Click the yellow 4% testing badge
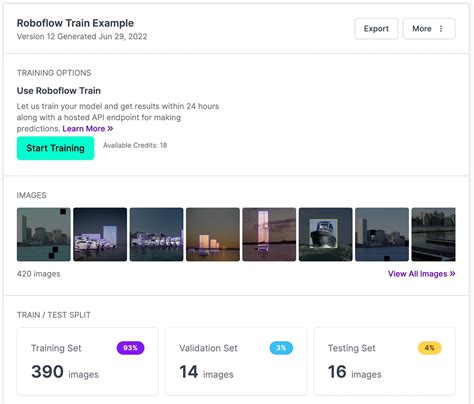Screen dimensions: 474x404 point(429,348)
